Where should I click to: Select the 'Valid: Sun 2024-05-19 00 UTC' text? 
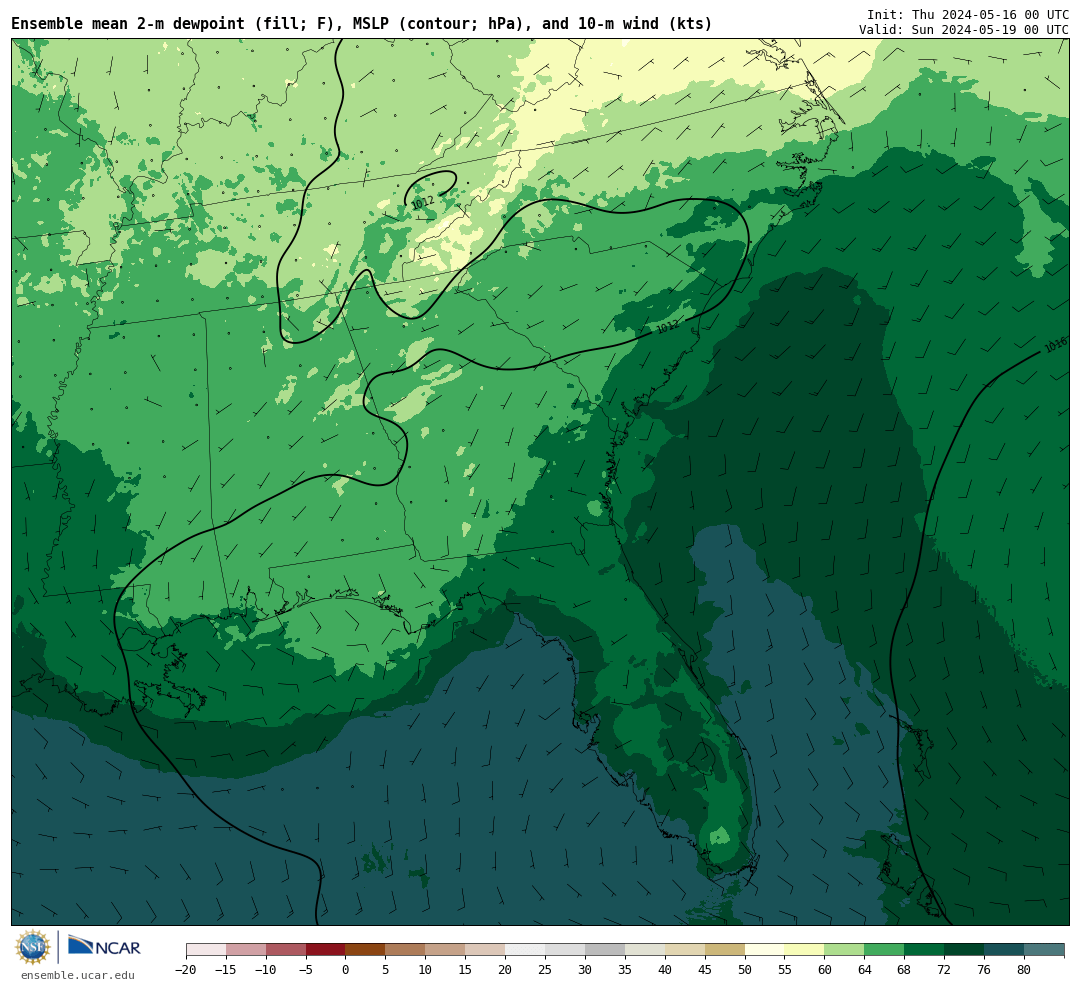point(964,30)
